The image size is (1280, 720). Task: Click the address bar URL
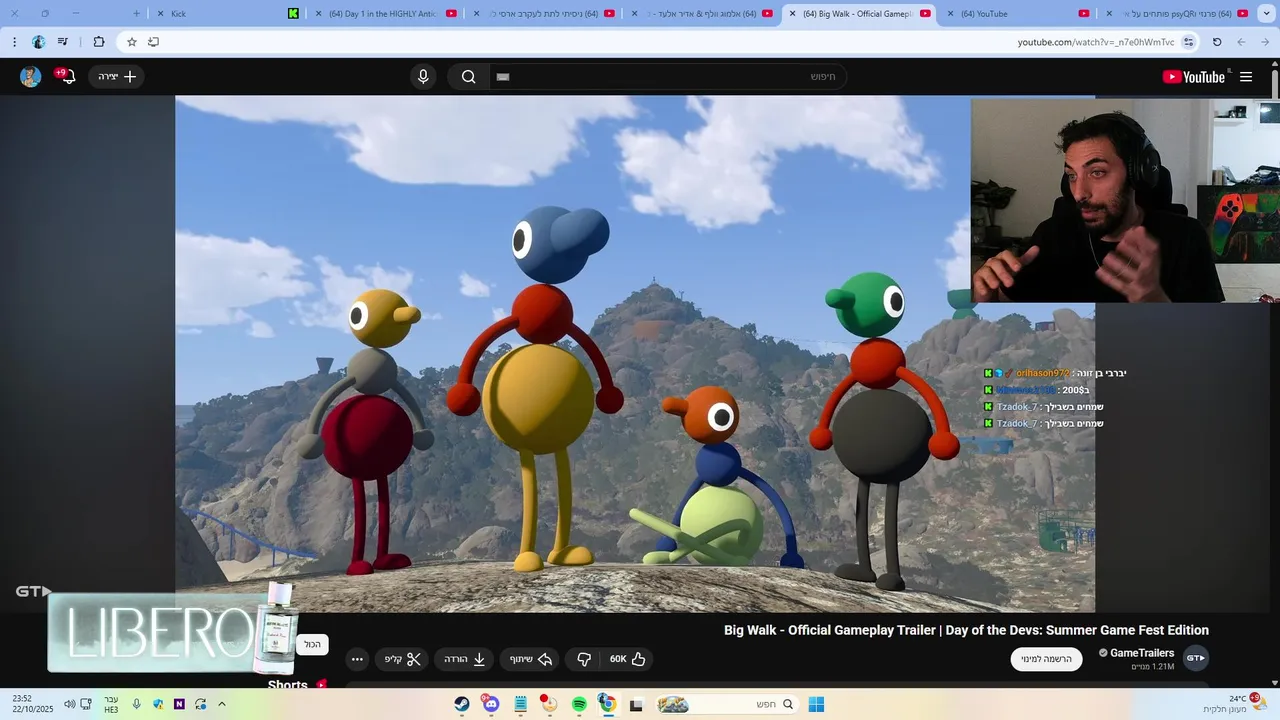coord(1096,42)
